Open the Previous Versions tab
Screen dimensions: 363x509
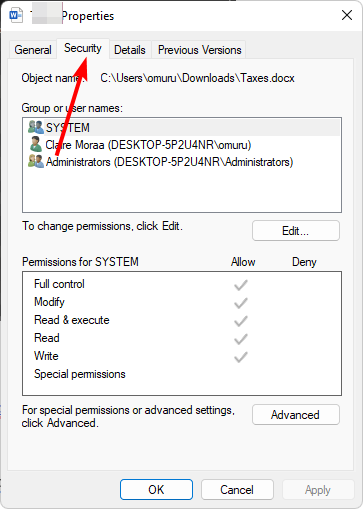(199, 50)
